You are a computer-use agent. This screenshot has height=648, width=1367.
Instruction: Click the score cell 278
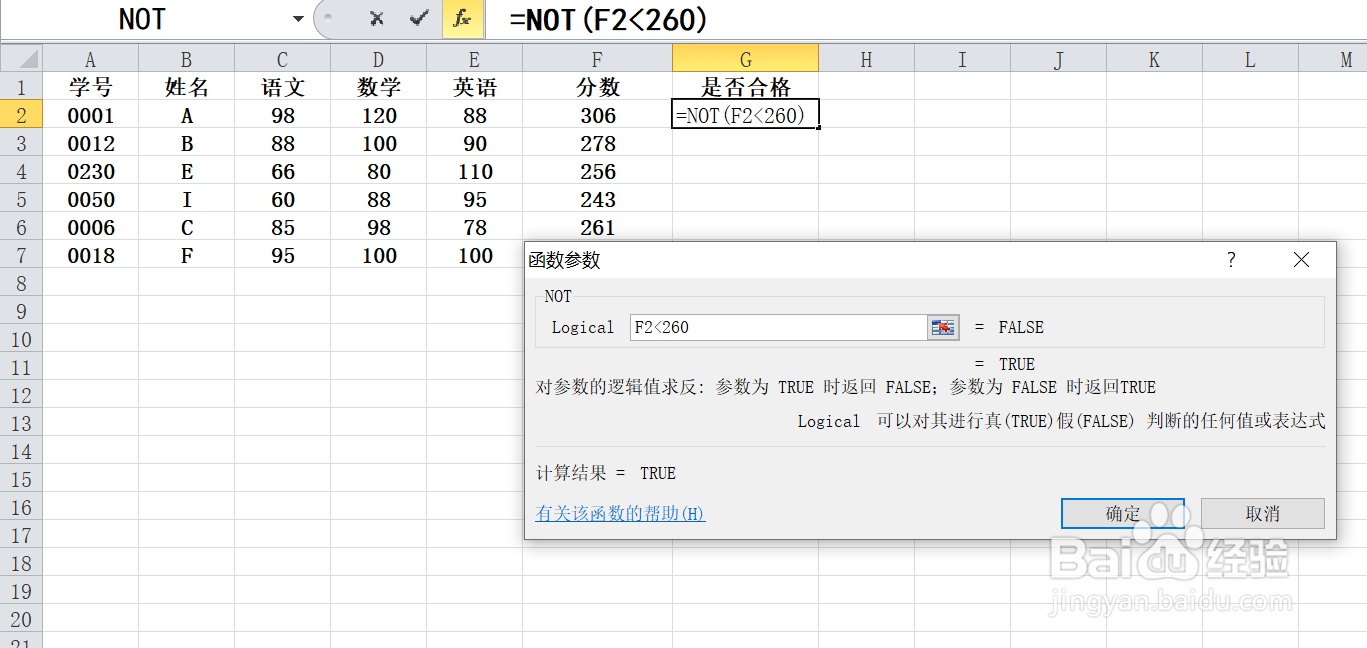(597, 143)
